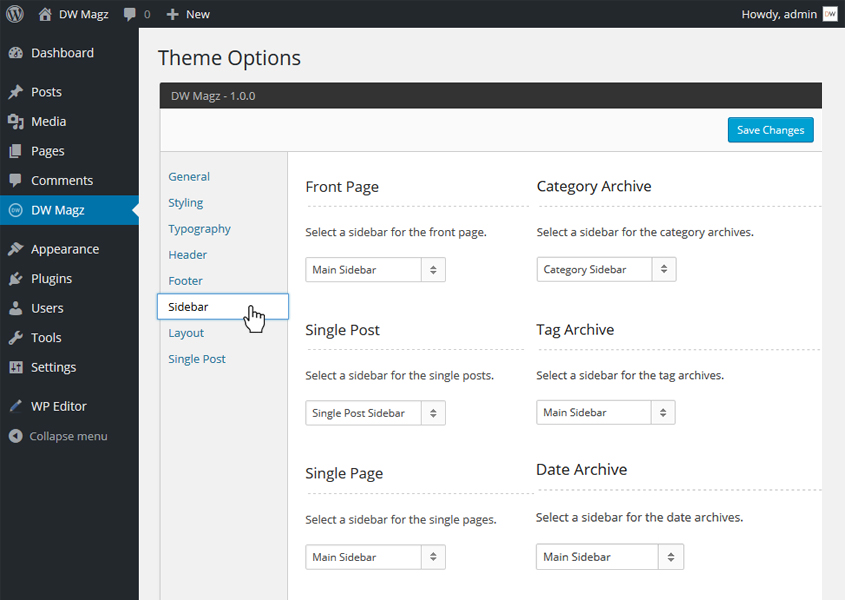Click Collapse menu text

point(68,436)
